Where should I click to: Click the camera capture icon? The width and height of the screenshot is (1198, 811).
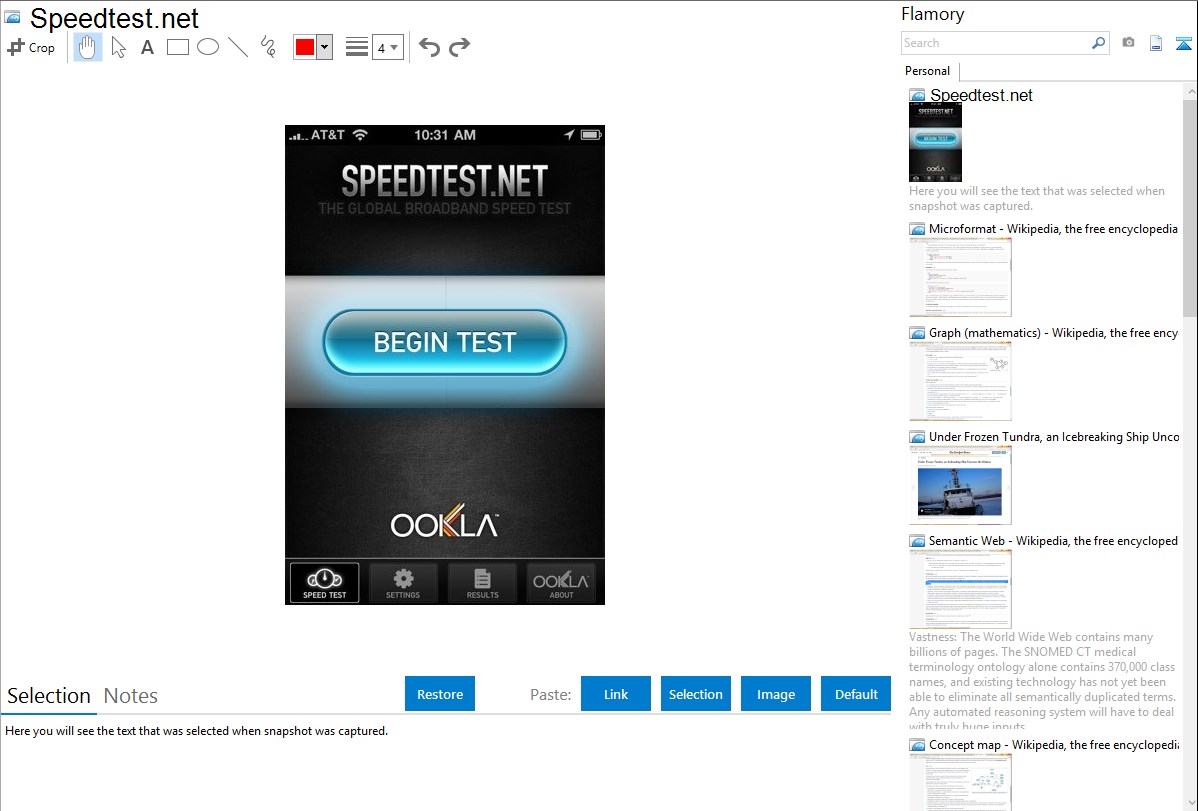point(1128,43)
